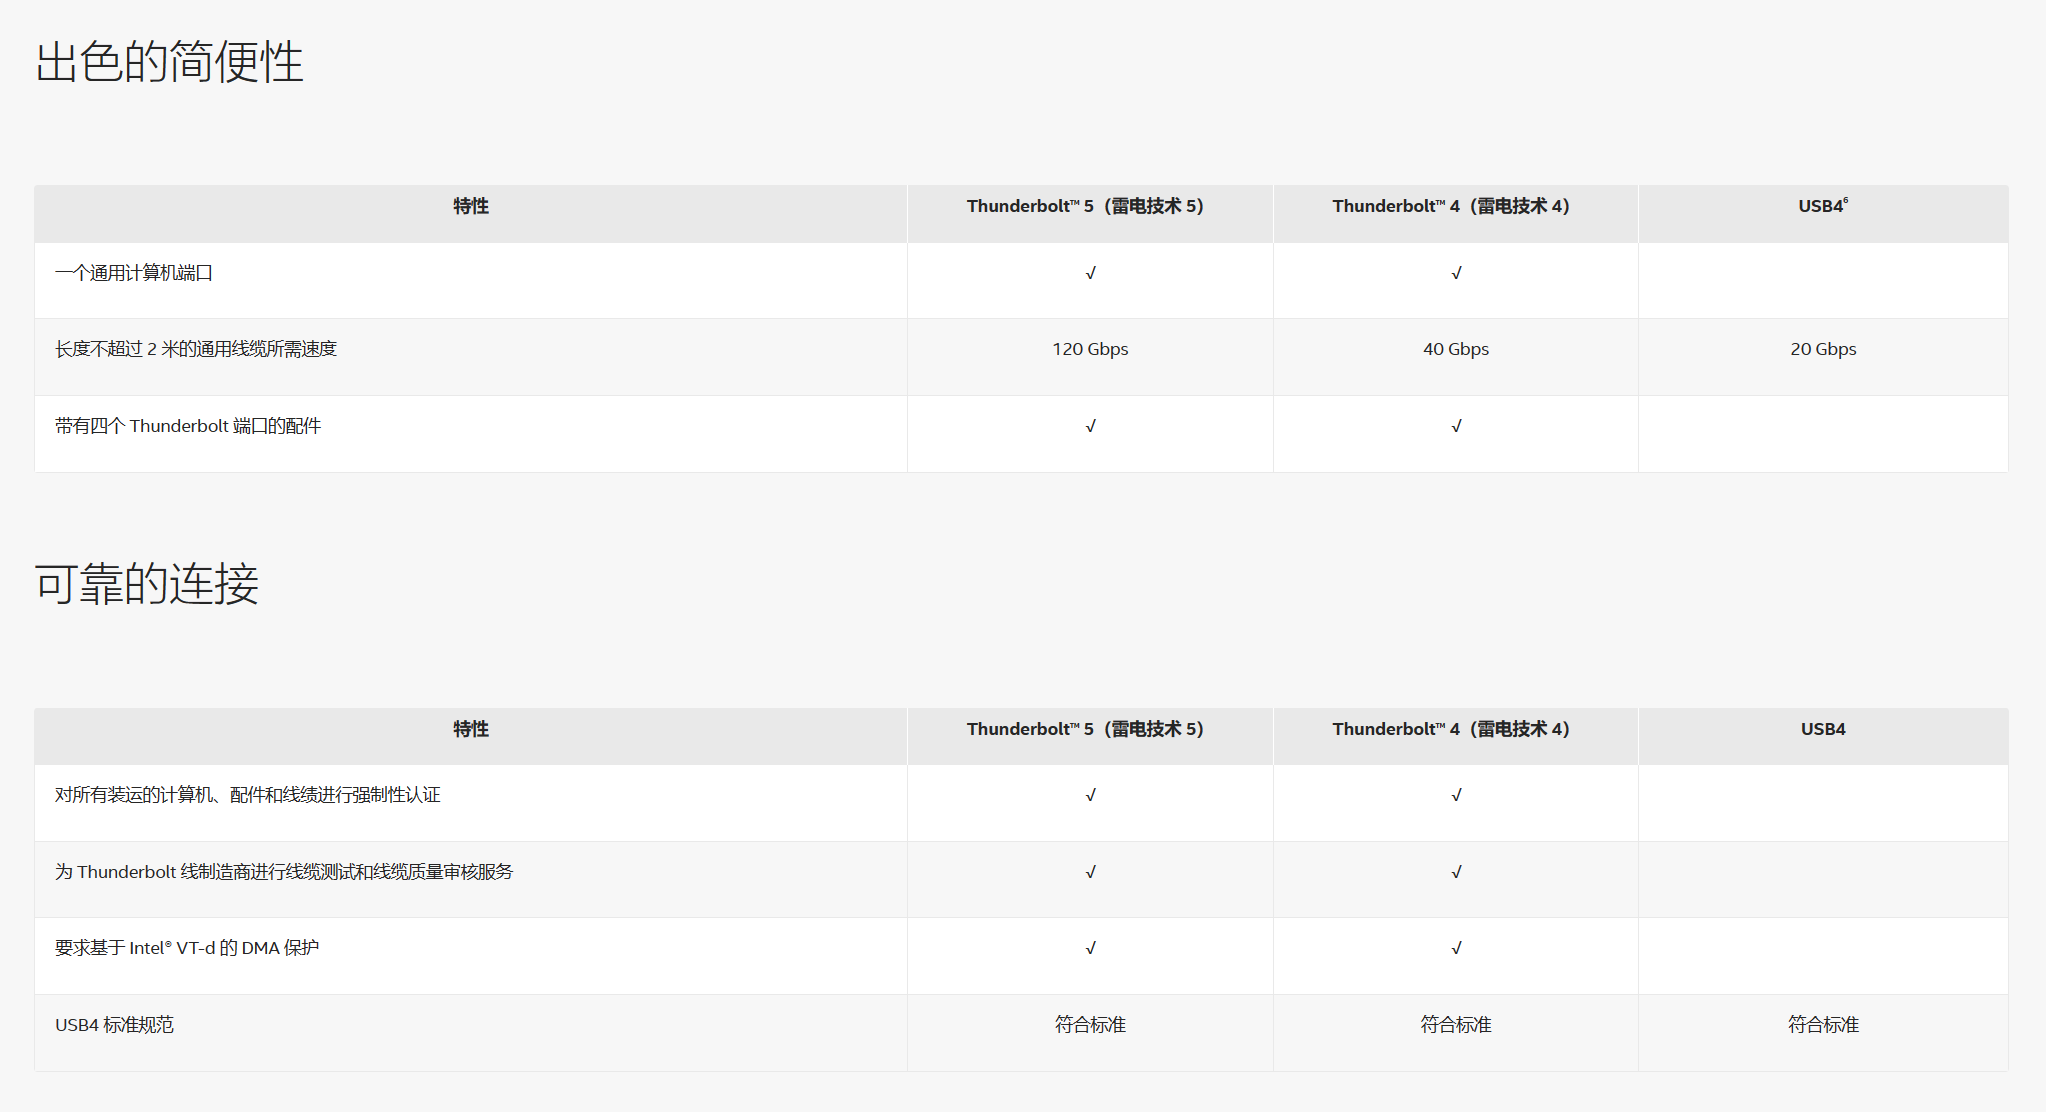Click Thunderbolt 5 header in 出色的简便性 table
This screenshot has width=2046, height=1112.
point(1085,206)
